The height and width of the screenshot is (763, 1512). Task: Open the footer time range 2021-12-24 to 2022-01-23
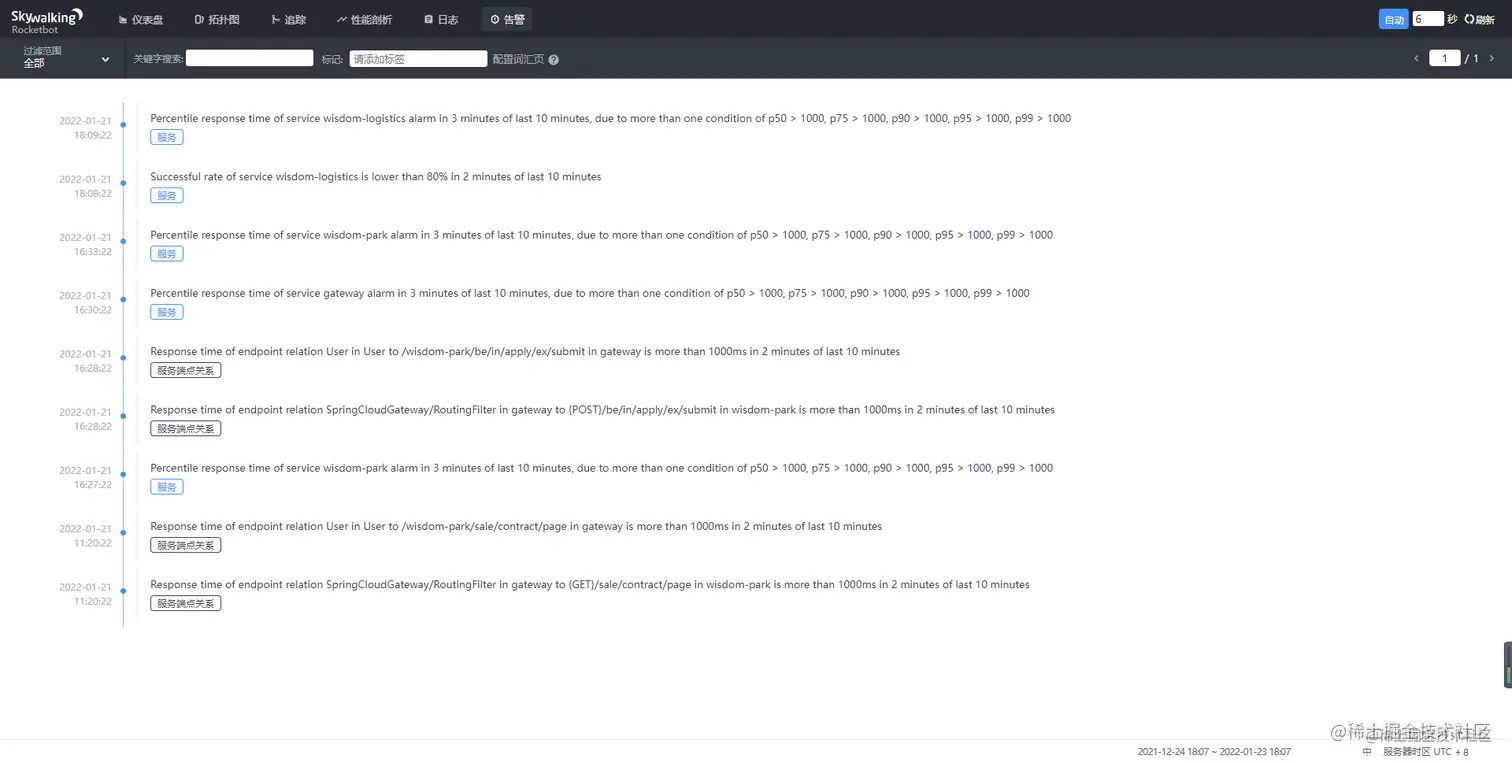click(x=1214, y=752)
